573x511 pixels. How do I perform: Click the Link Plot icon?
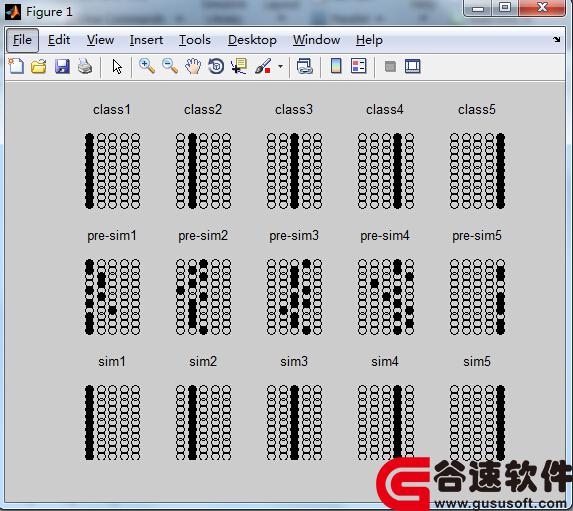[x=305, y=67]
